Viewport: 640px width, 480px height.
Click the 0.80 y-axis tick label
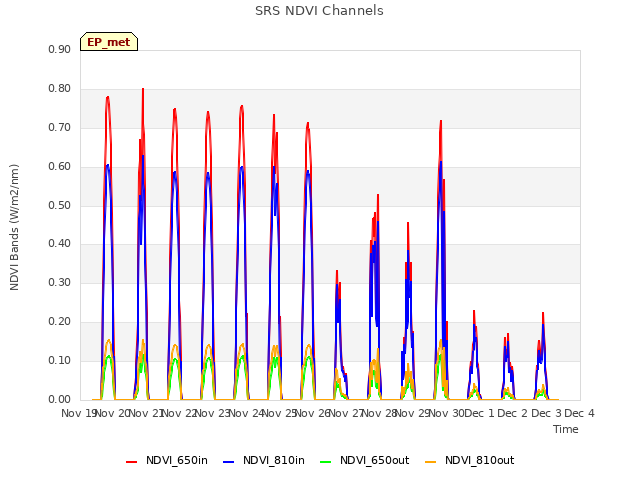point(59,89)
